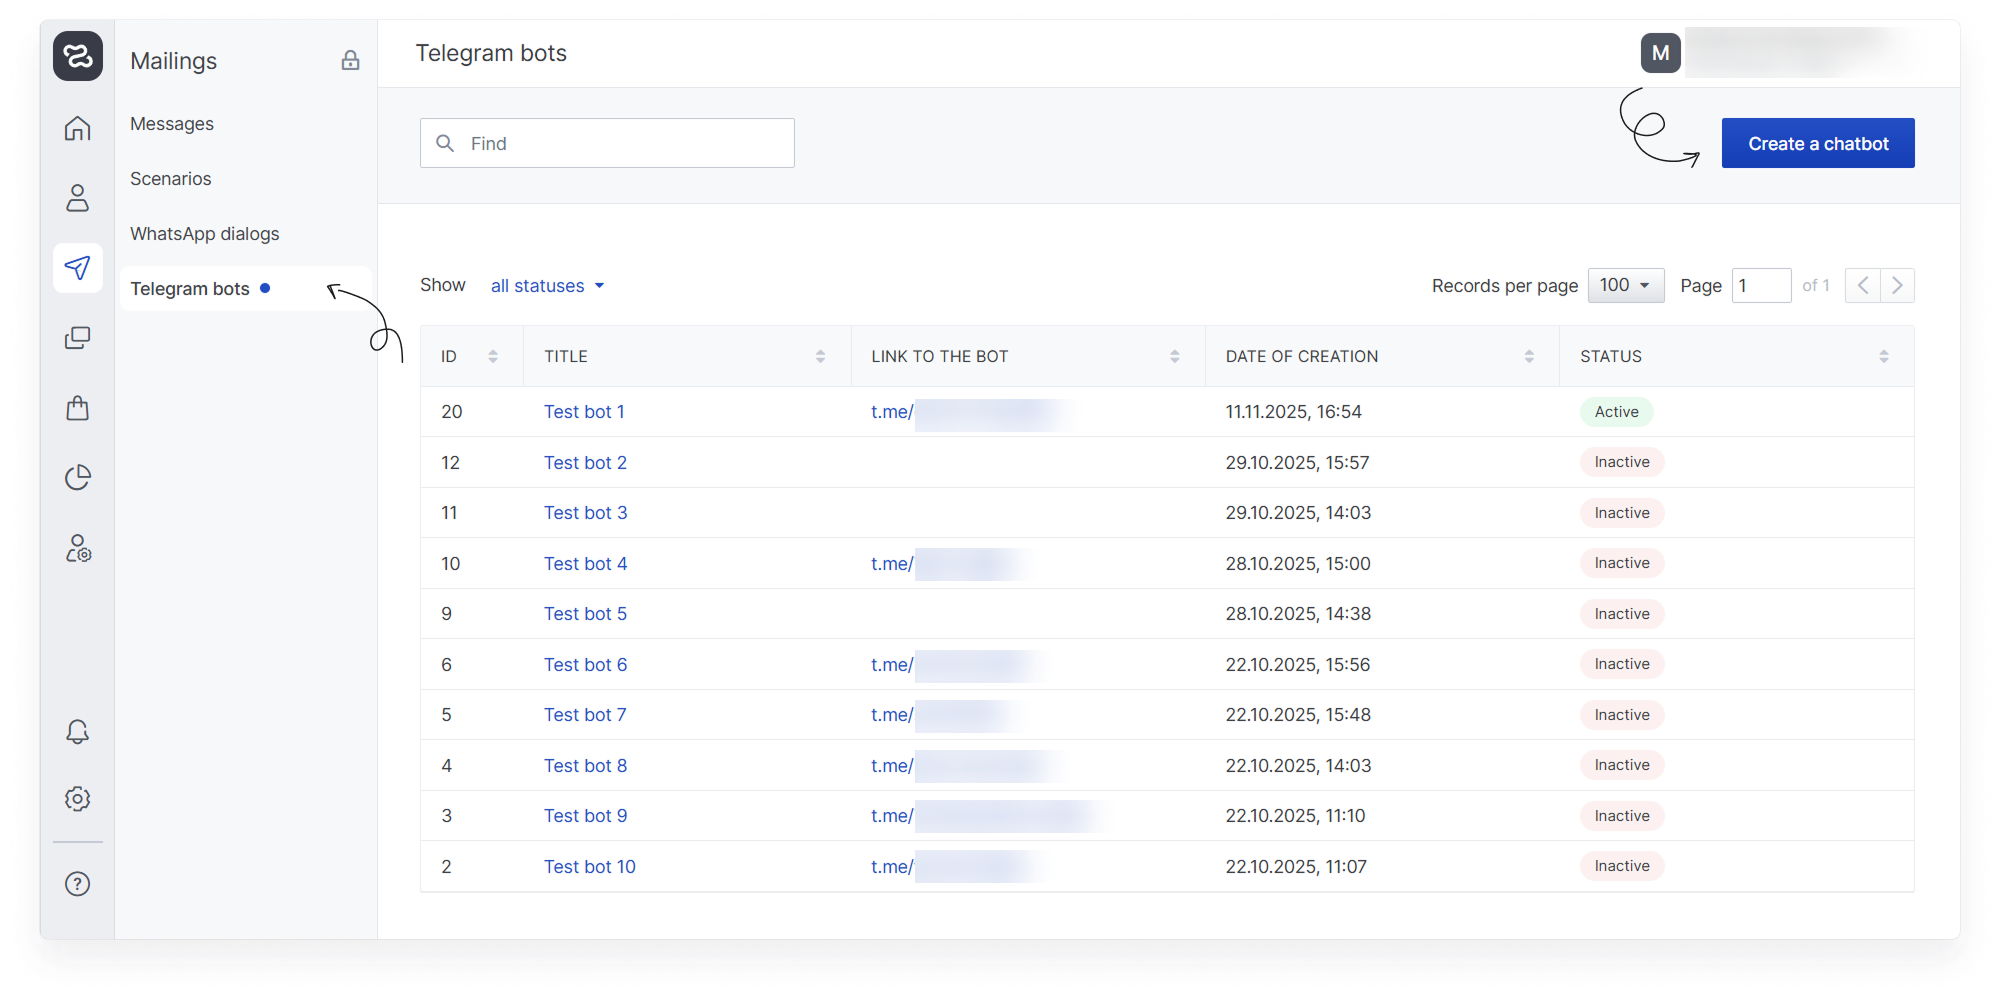
Task: Click the Find search field
Action: pos(607,144)
